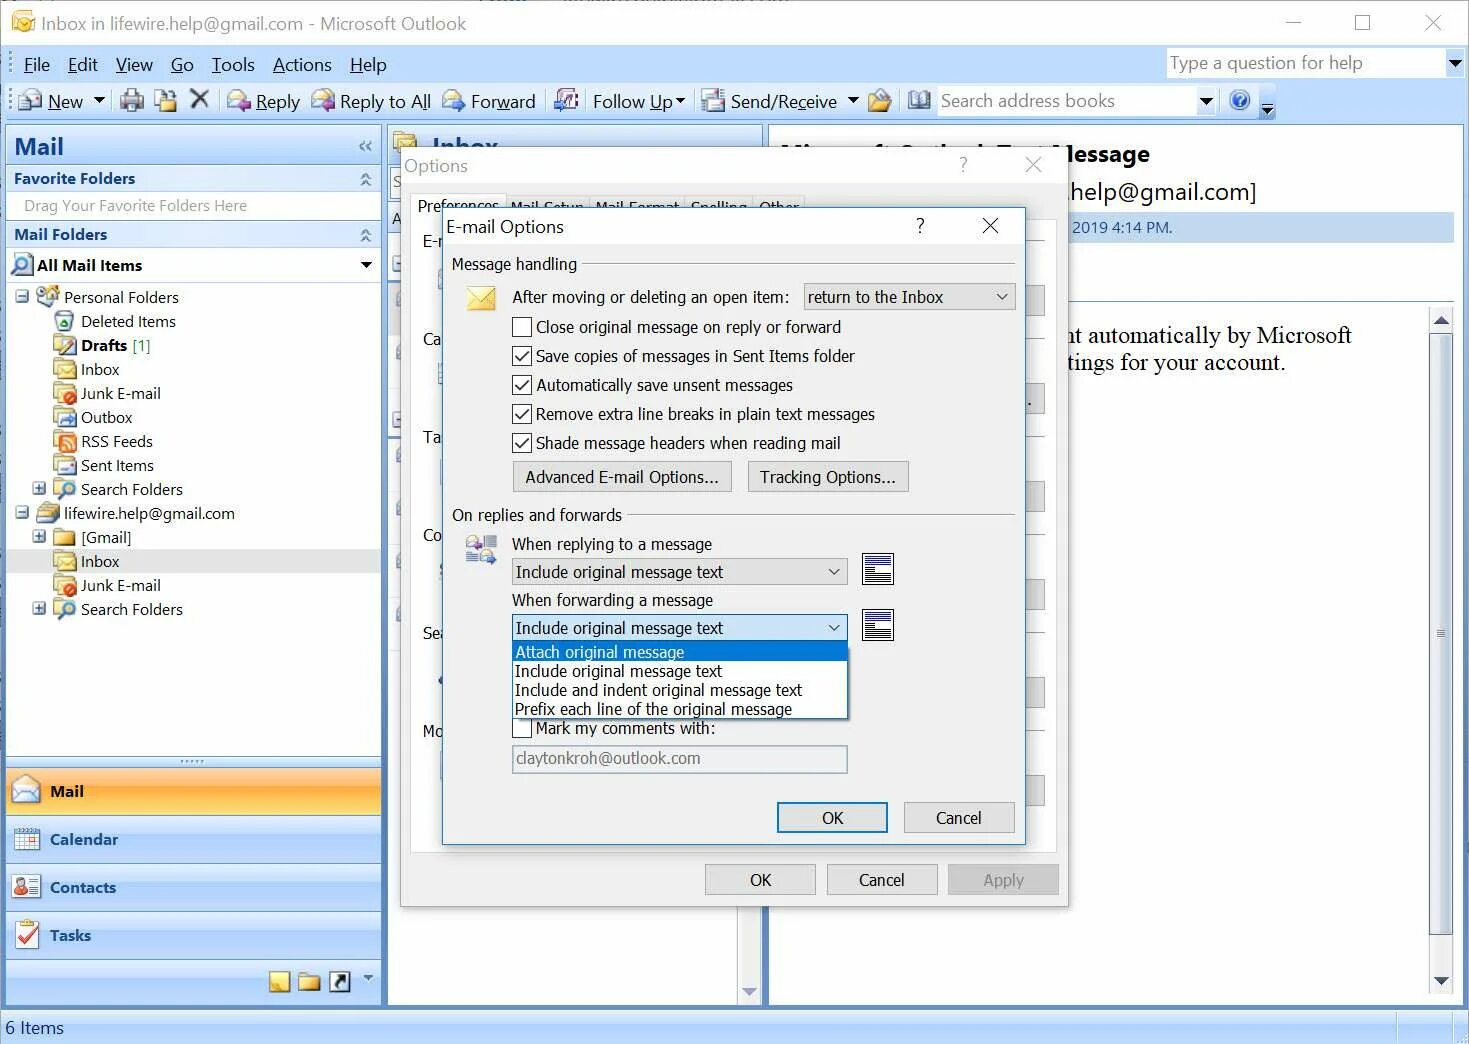Screen dimensions: 1469x1044
Task: Click the Delete X icon in toolbar
Action: (x=199, y=99)
